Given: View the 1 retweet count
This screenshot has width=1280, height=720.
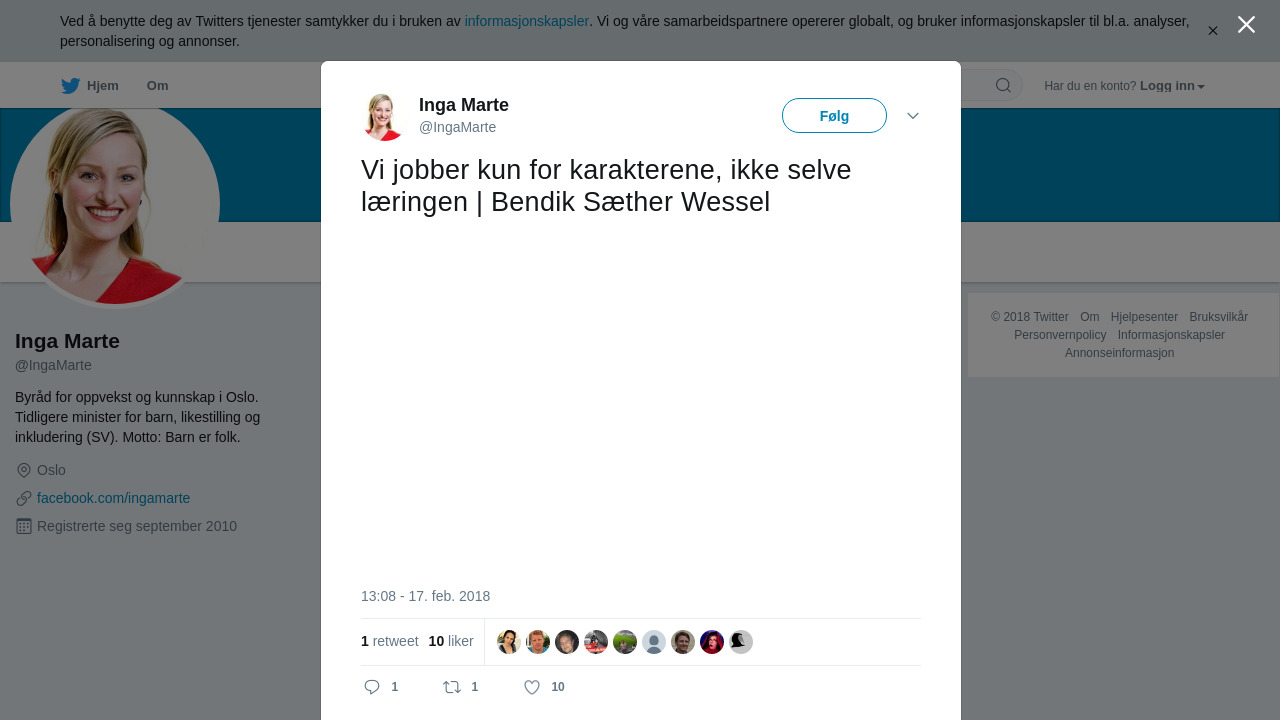Looking at the screenshot, I should pos(390,641).
